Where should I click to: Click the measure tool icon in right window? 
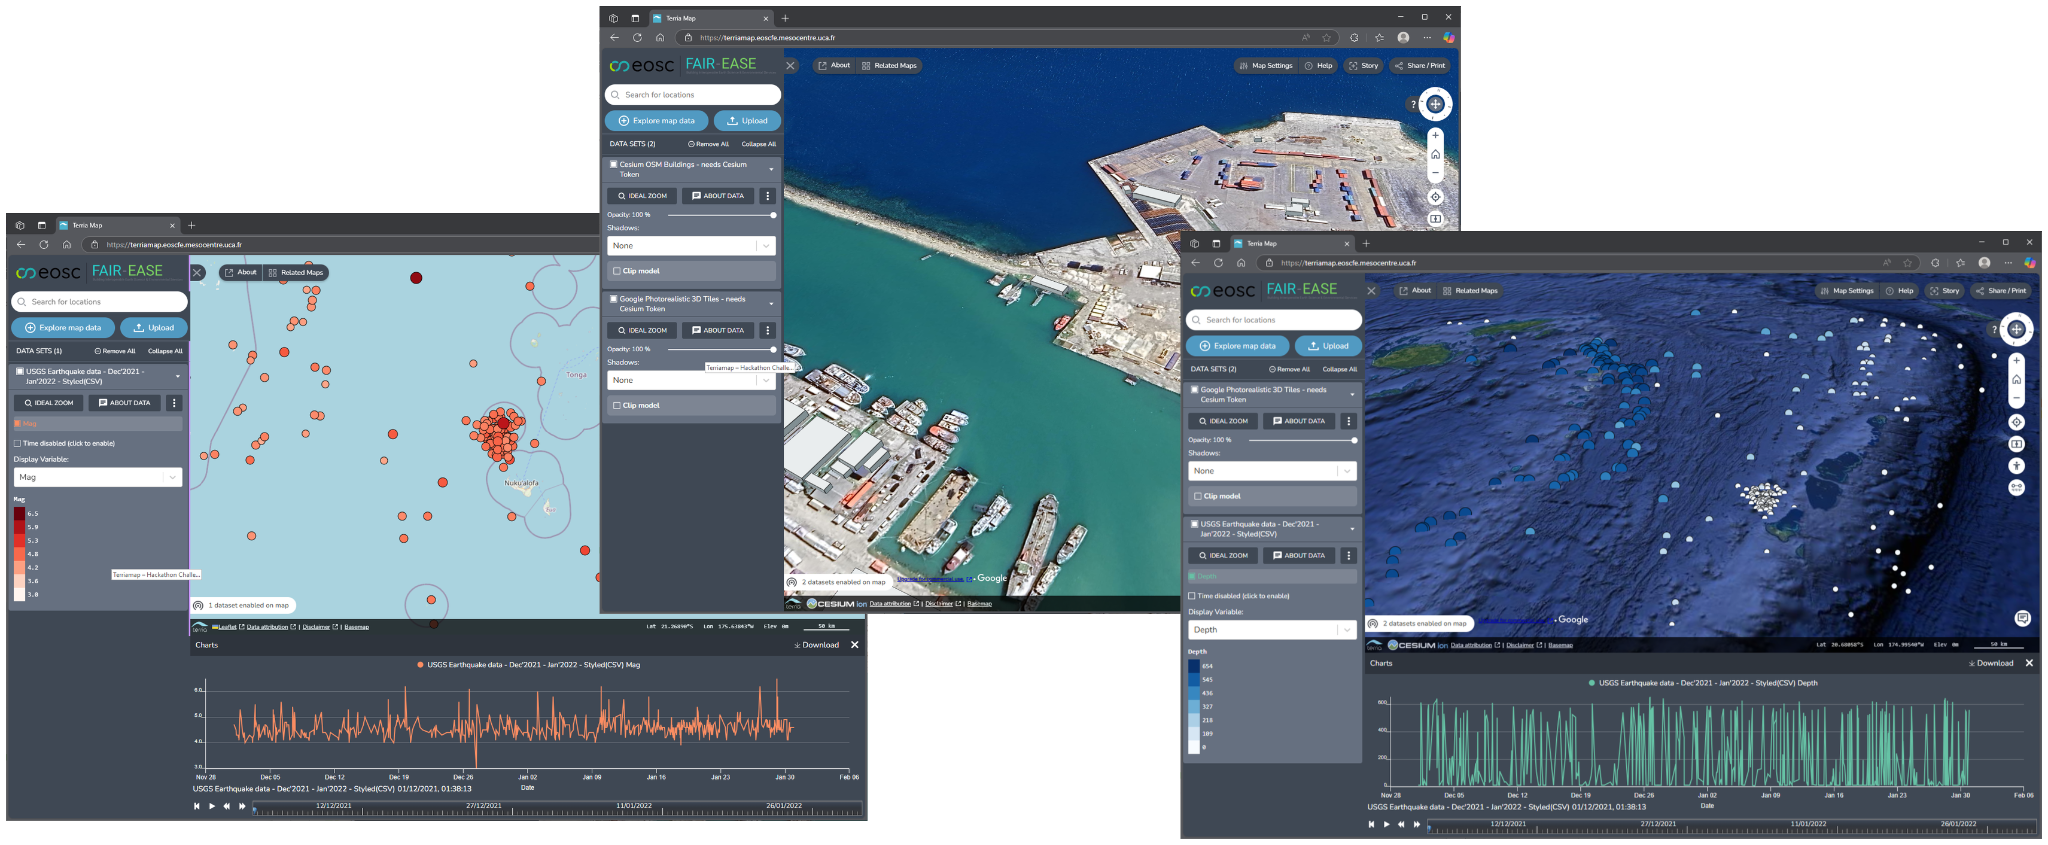coord(2016,488)
